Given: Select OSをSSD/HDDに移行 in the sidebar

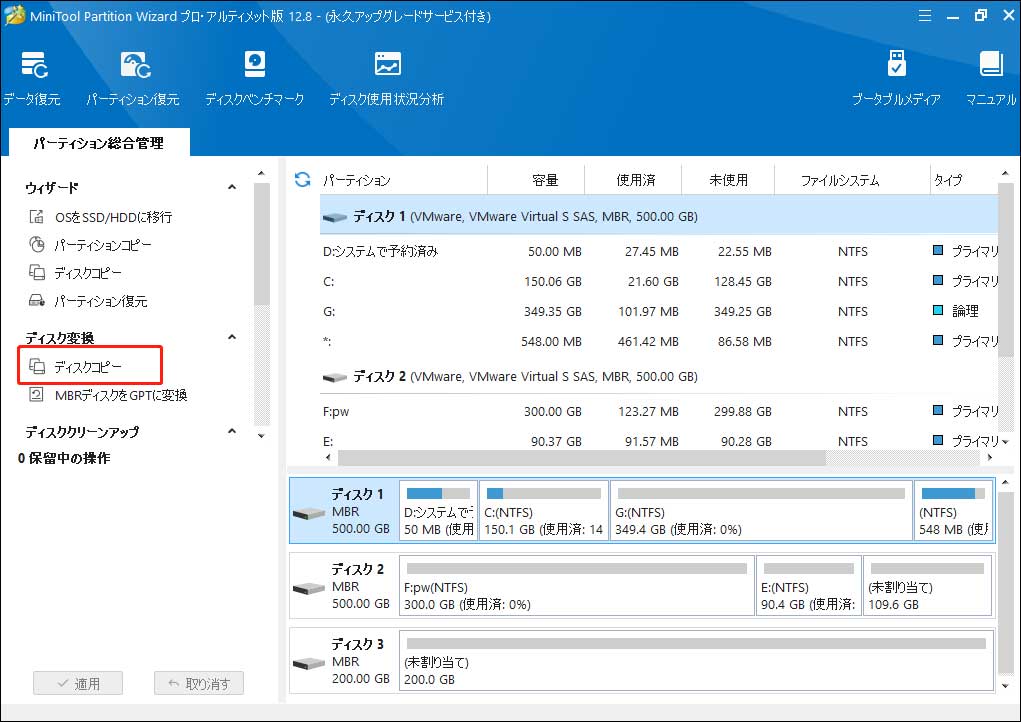Looking at the screenshot, I should coord(98,216).
